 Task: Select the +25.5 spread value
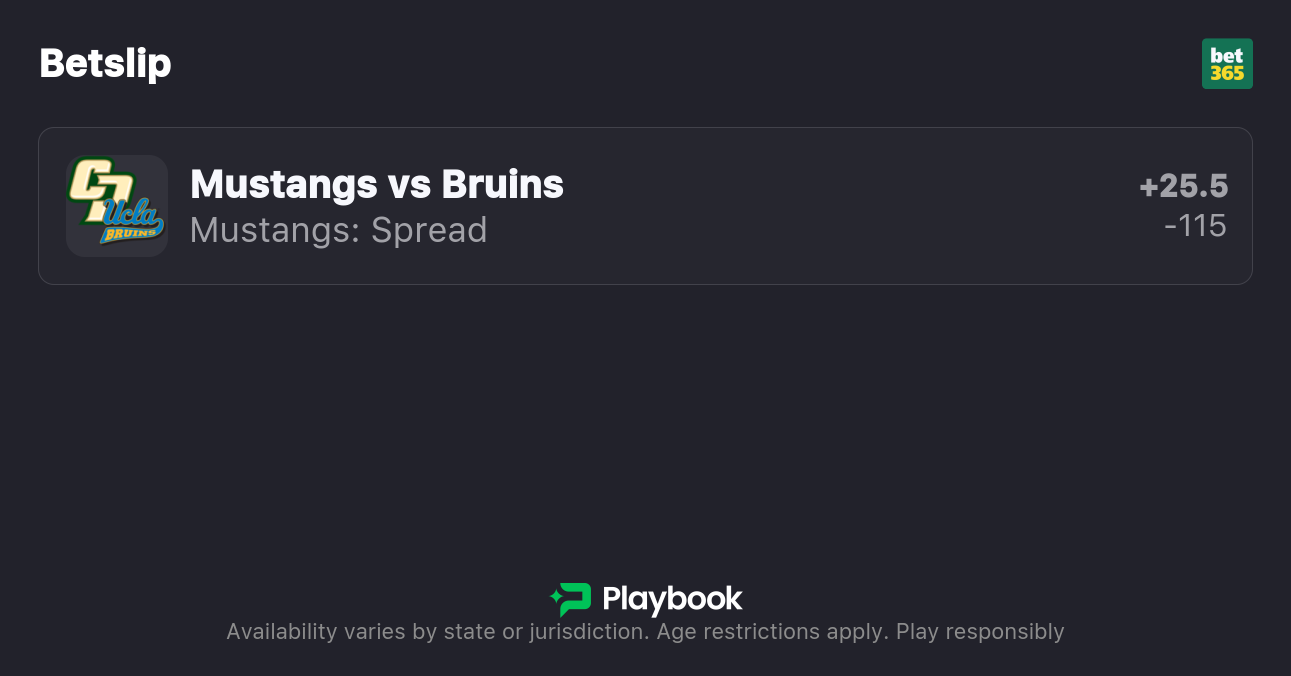click(x=1183, y=186)
